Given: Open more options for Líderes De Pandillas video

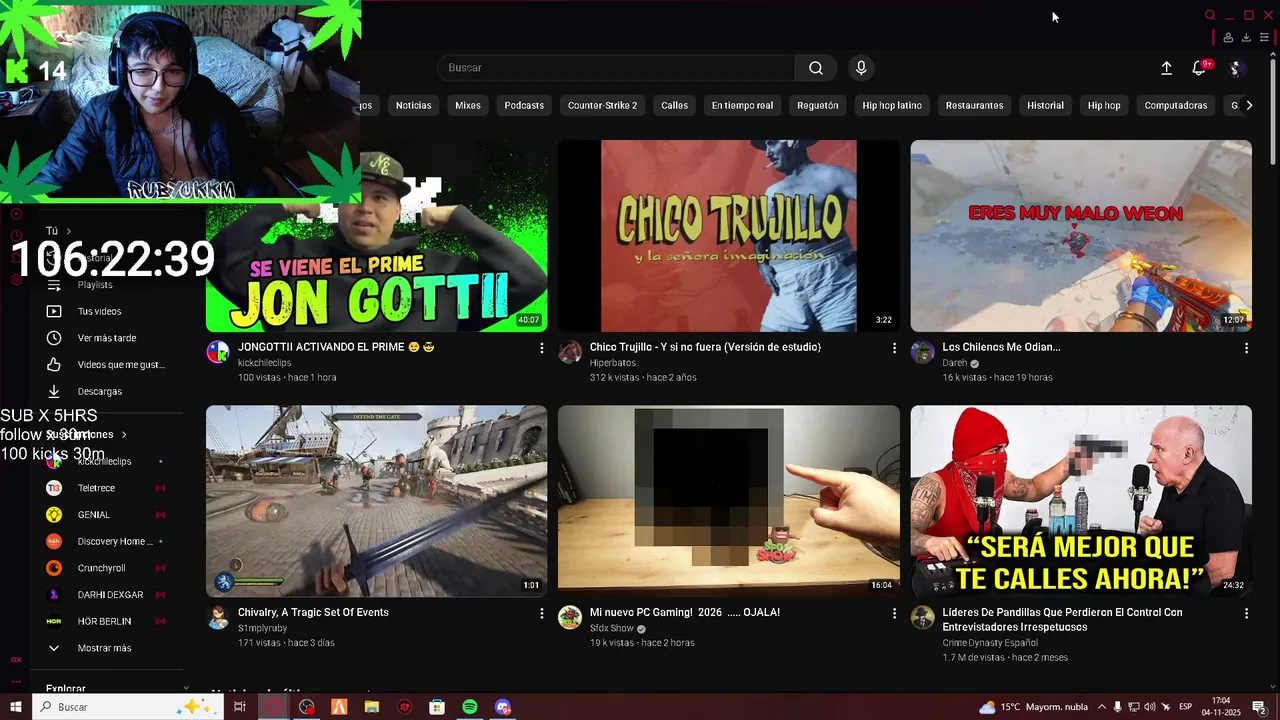Looking at the screenshot, I should pyautogui.click(x=1246, y=613).
